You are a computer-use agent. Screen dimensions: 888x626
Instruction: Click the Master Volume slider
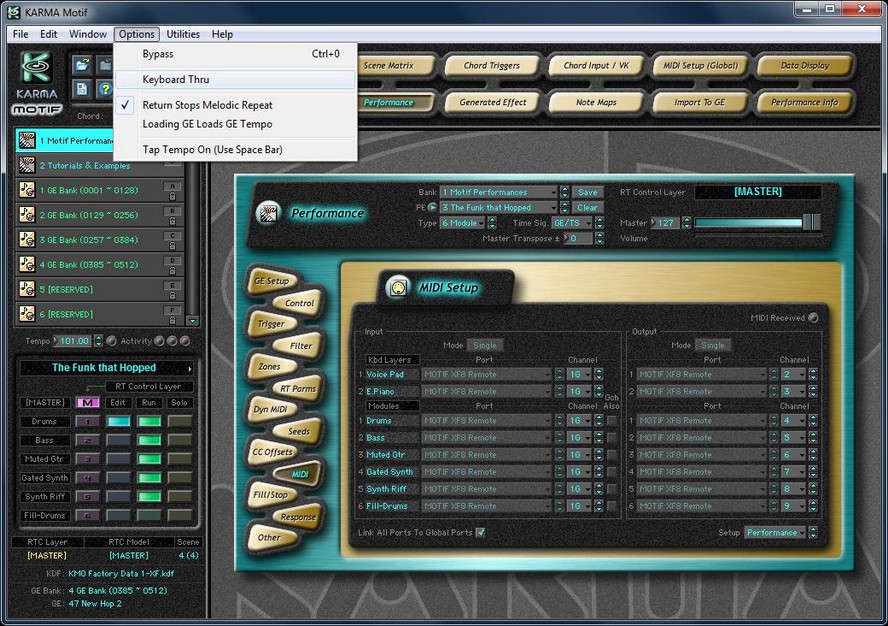[x=757, y=222]
